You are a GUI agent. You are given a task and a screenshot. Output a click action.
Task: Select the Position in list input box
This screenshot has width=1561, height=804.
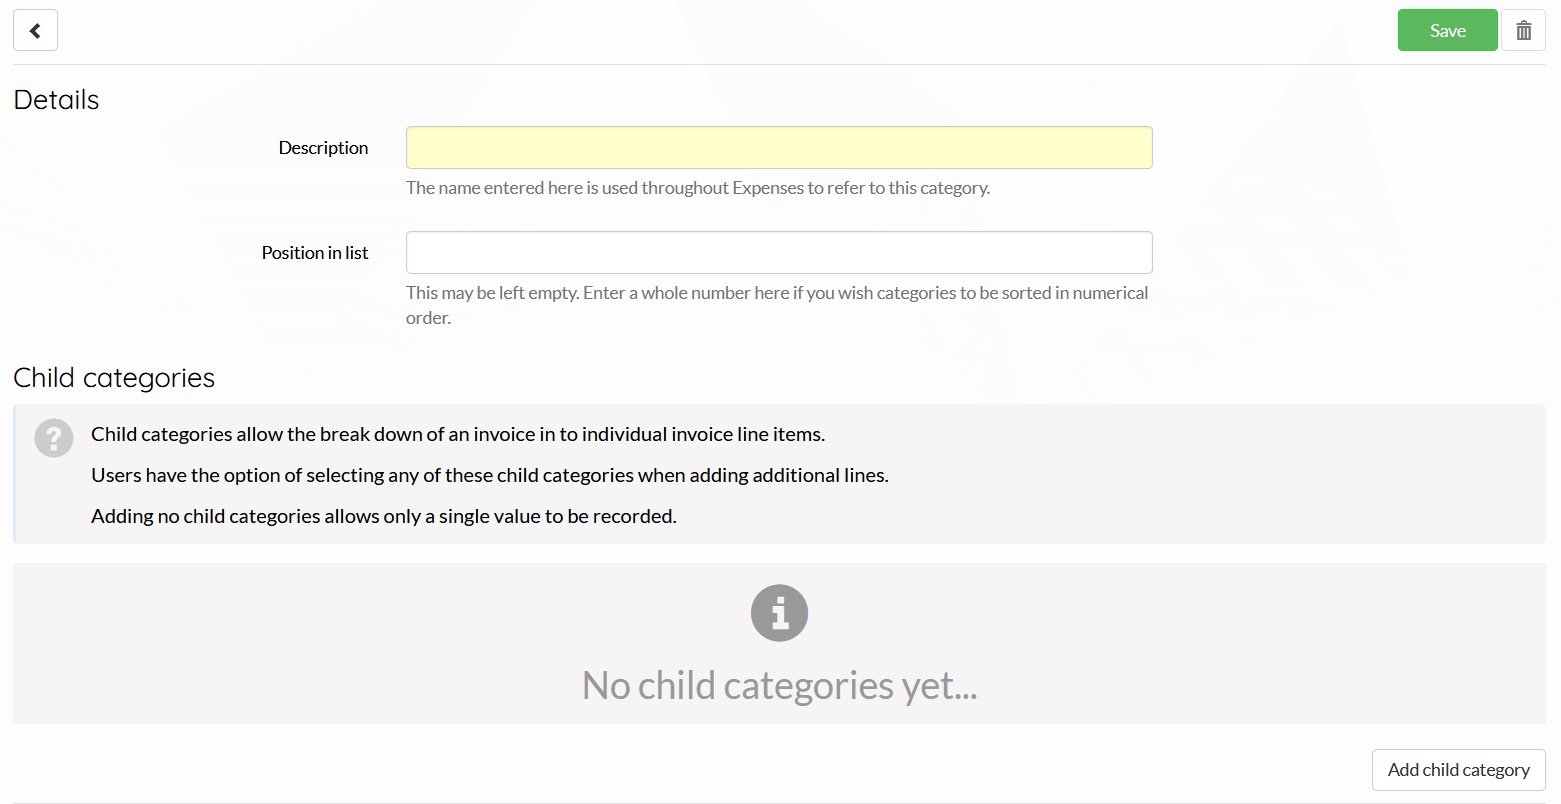click(779, 252)
